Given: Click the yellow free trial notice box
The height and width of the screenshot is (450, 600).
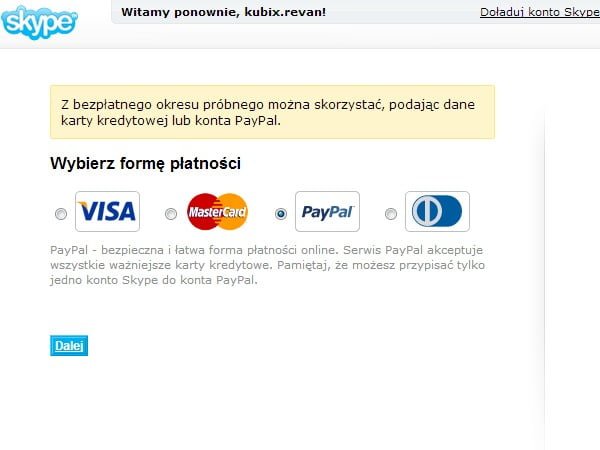Looking at the screenshot, I should click(272, 112).
